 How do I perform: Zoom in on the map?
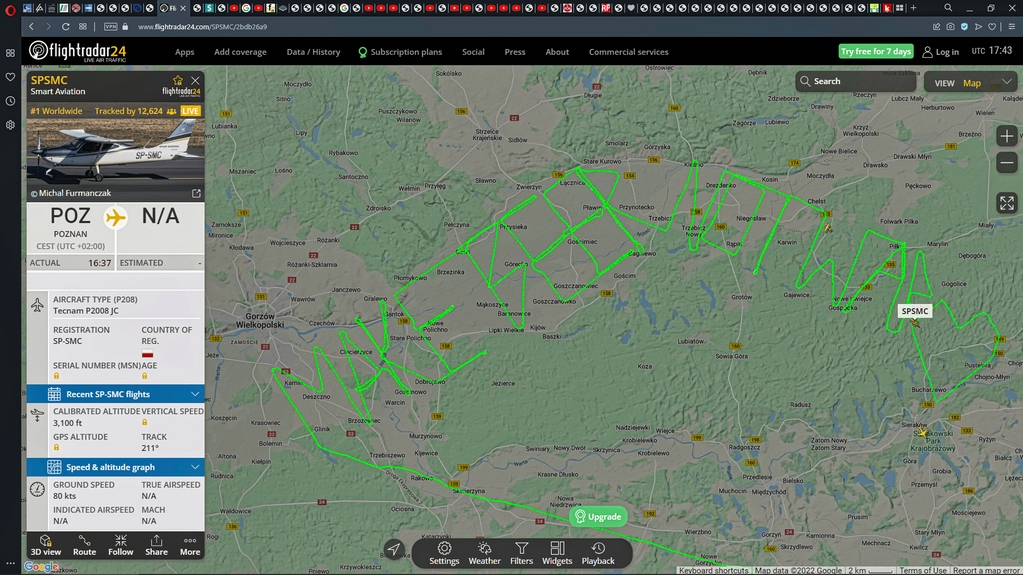pyautogui.click(x=1007, y=136)
